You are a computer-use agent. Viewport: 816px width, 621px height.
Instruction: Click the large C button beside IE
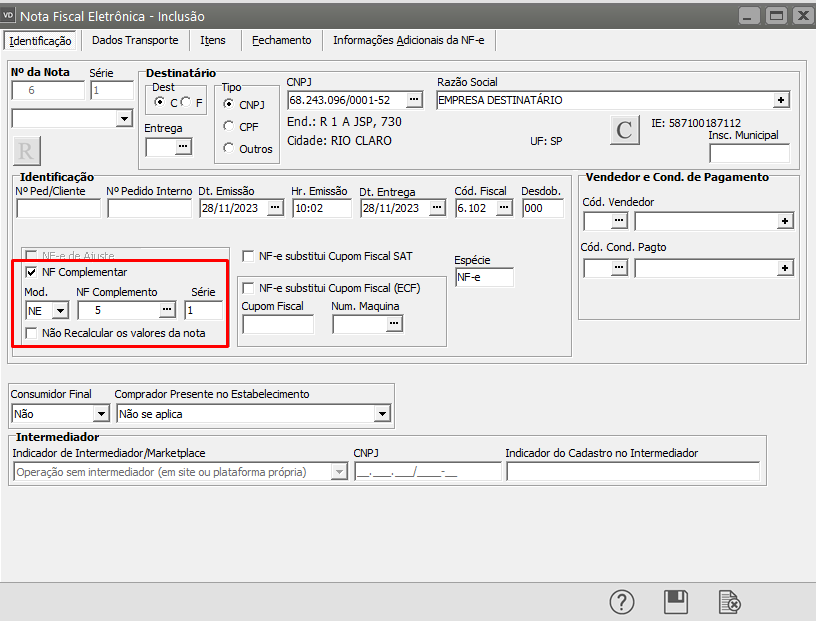(624, 130)
